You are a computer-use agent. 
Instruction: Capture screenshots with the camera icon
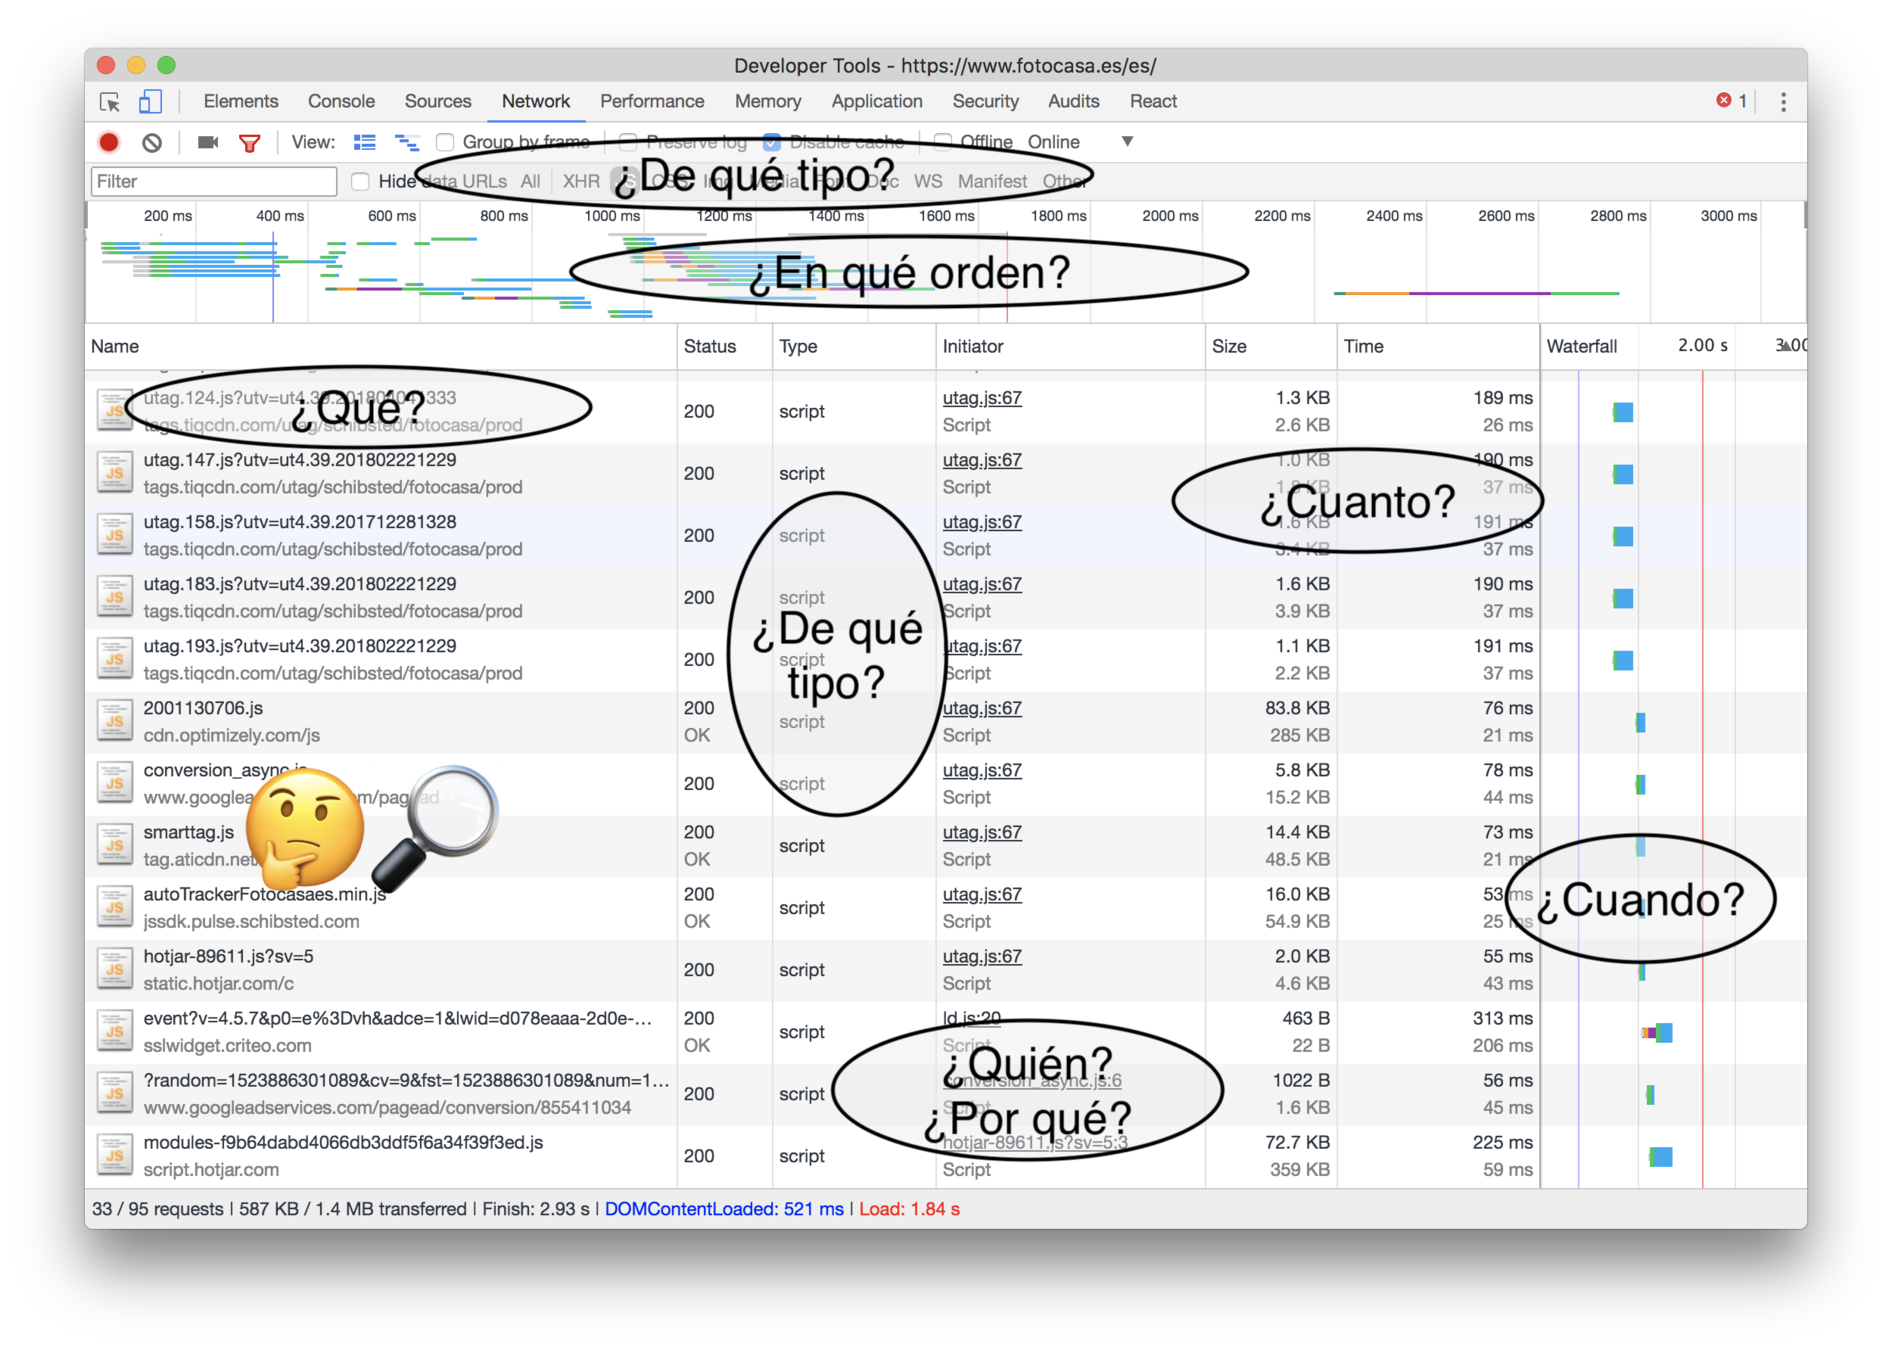coord(208,142)
